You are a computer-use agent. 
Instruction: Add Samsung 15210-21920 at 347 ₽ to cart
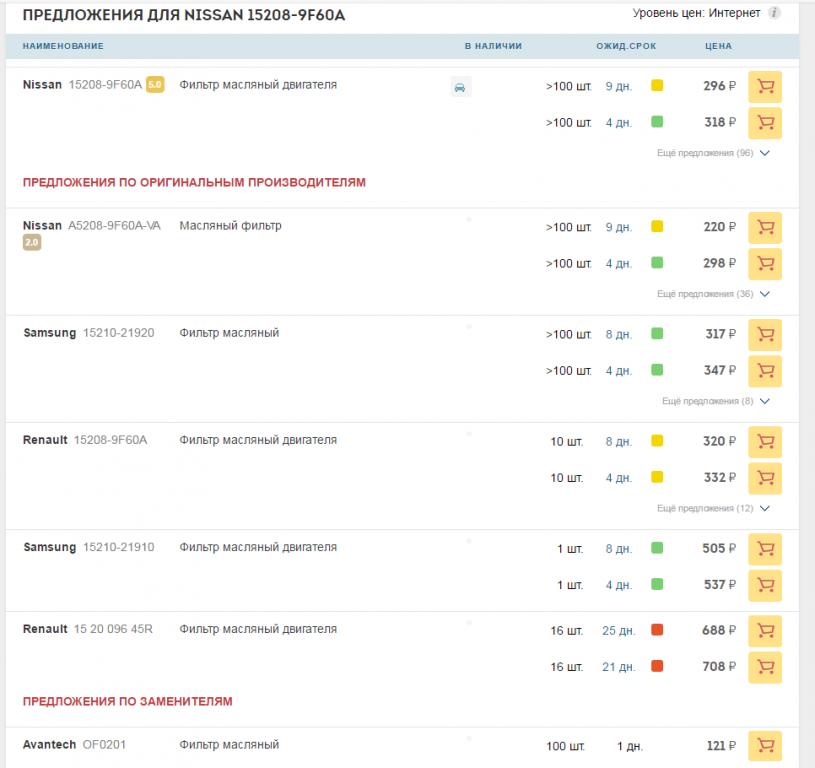[x=765, y=371]
